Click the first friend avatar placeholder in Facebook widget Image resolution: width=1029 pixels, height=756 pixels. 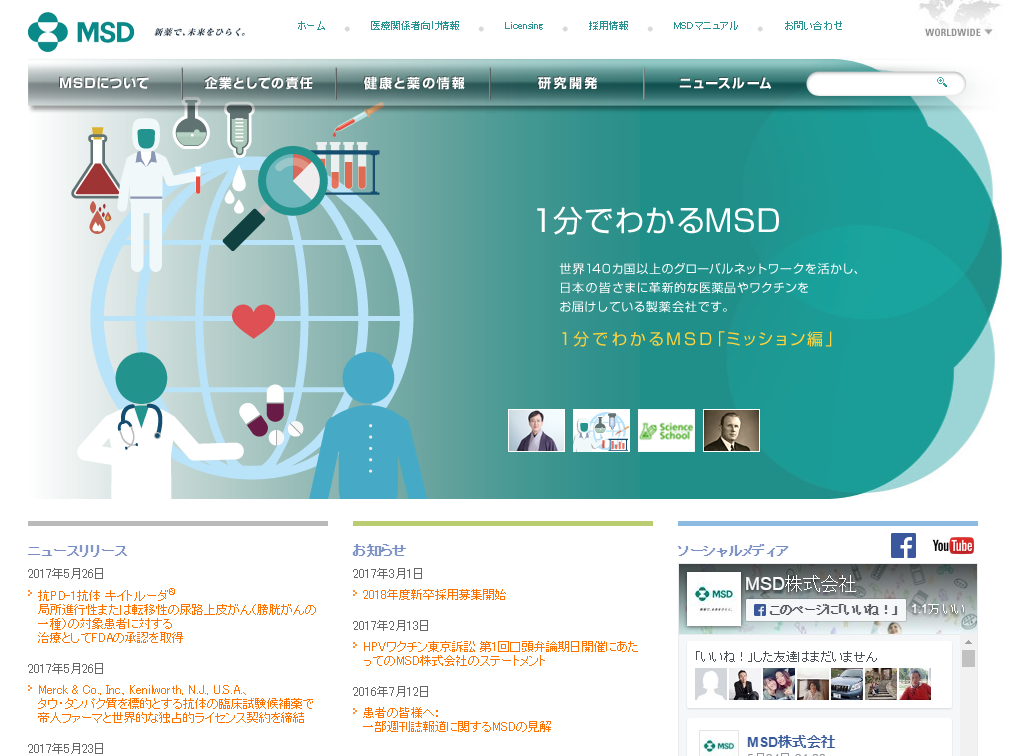point(711,684)
